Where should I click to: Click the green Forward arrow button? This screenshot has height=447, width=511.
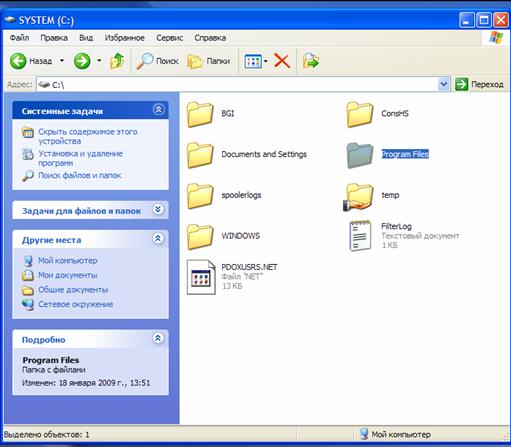(82, 61)
